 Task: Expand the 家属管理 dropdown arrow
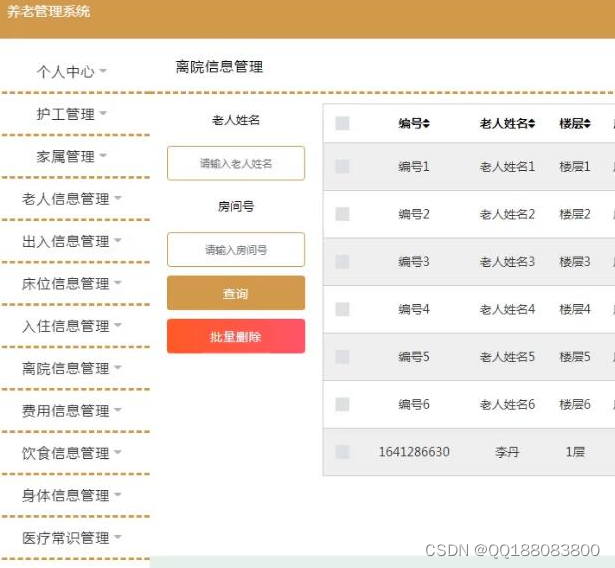(x=103, y=156)
